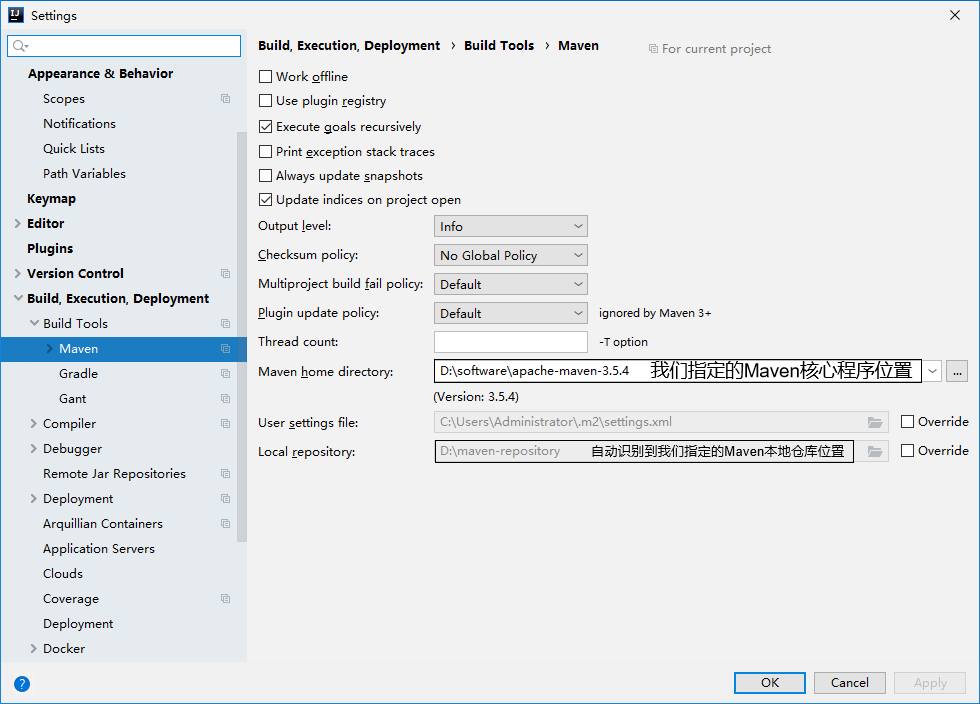
Task: Open the Checksum policy dropdown
Action: [511, 255]
